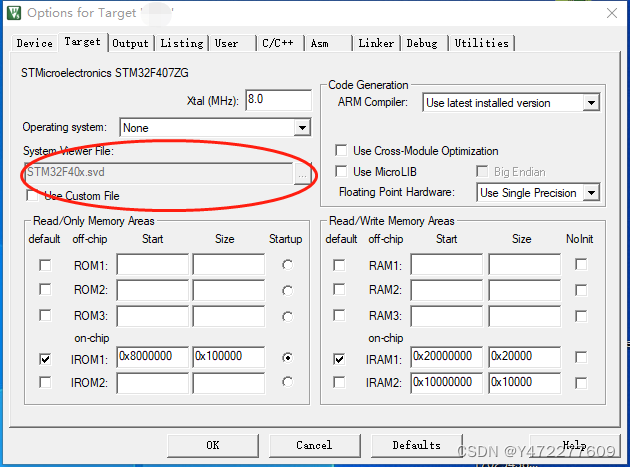Click the Defaults button

point(416,445)
